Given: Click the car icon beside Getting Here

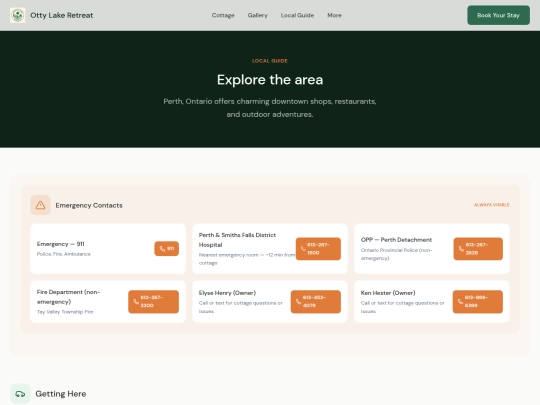Looking at the screenshot, I should coord(20,394).
